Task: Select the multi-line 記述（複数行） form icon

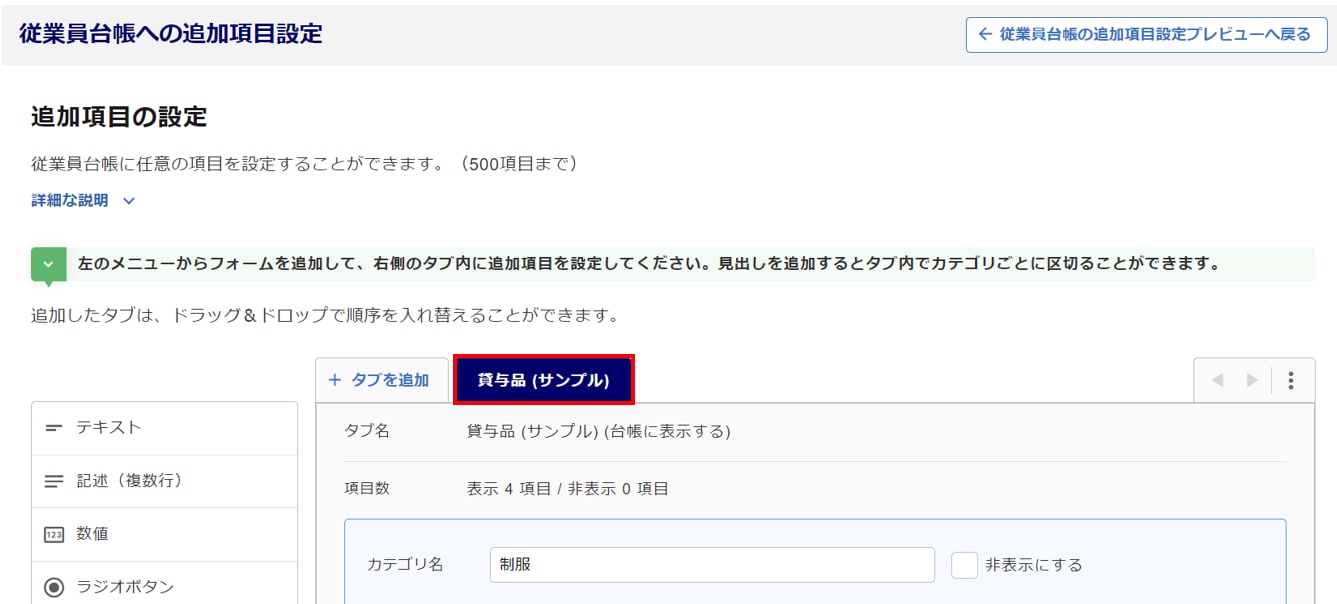Action: 54,481
